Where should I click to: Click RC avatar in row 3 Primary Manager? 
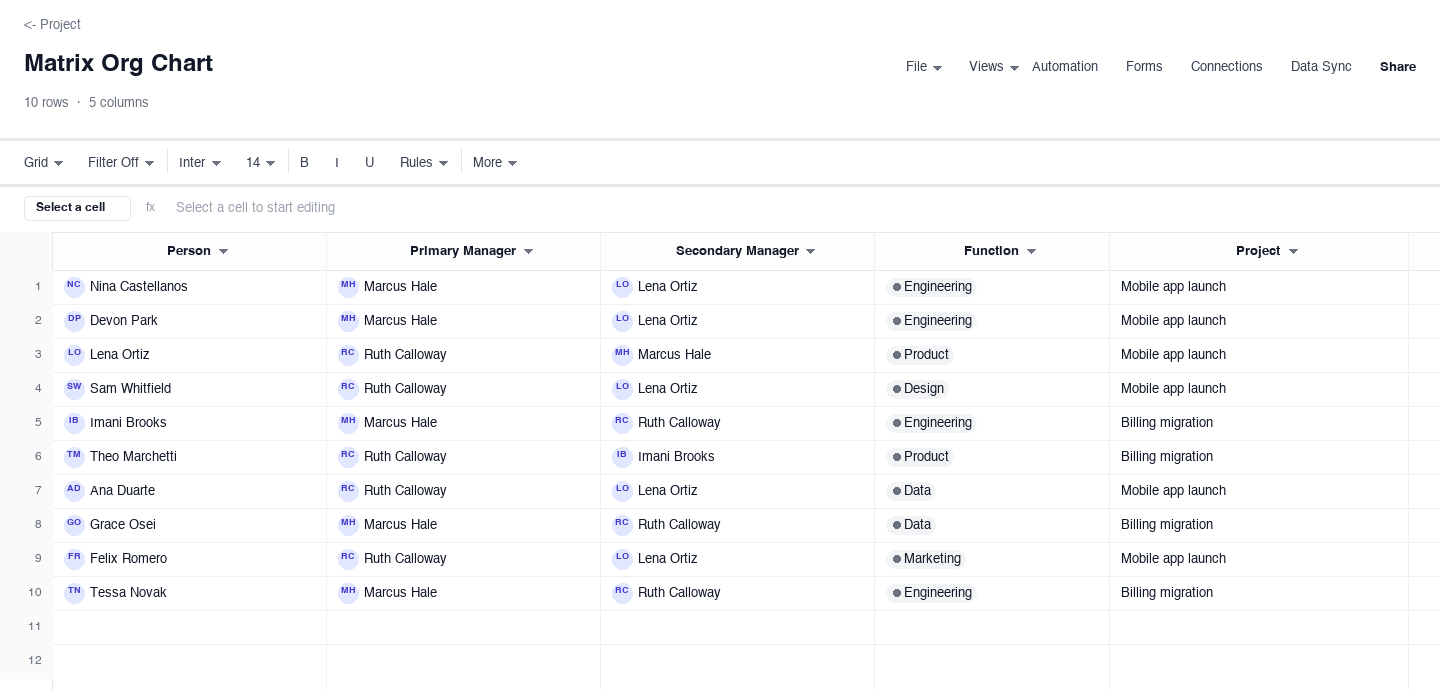[348, 355]
